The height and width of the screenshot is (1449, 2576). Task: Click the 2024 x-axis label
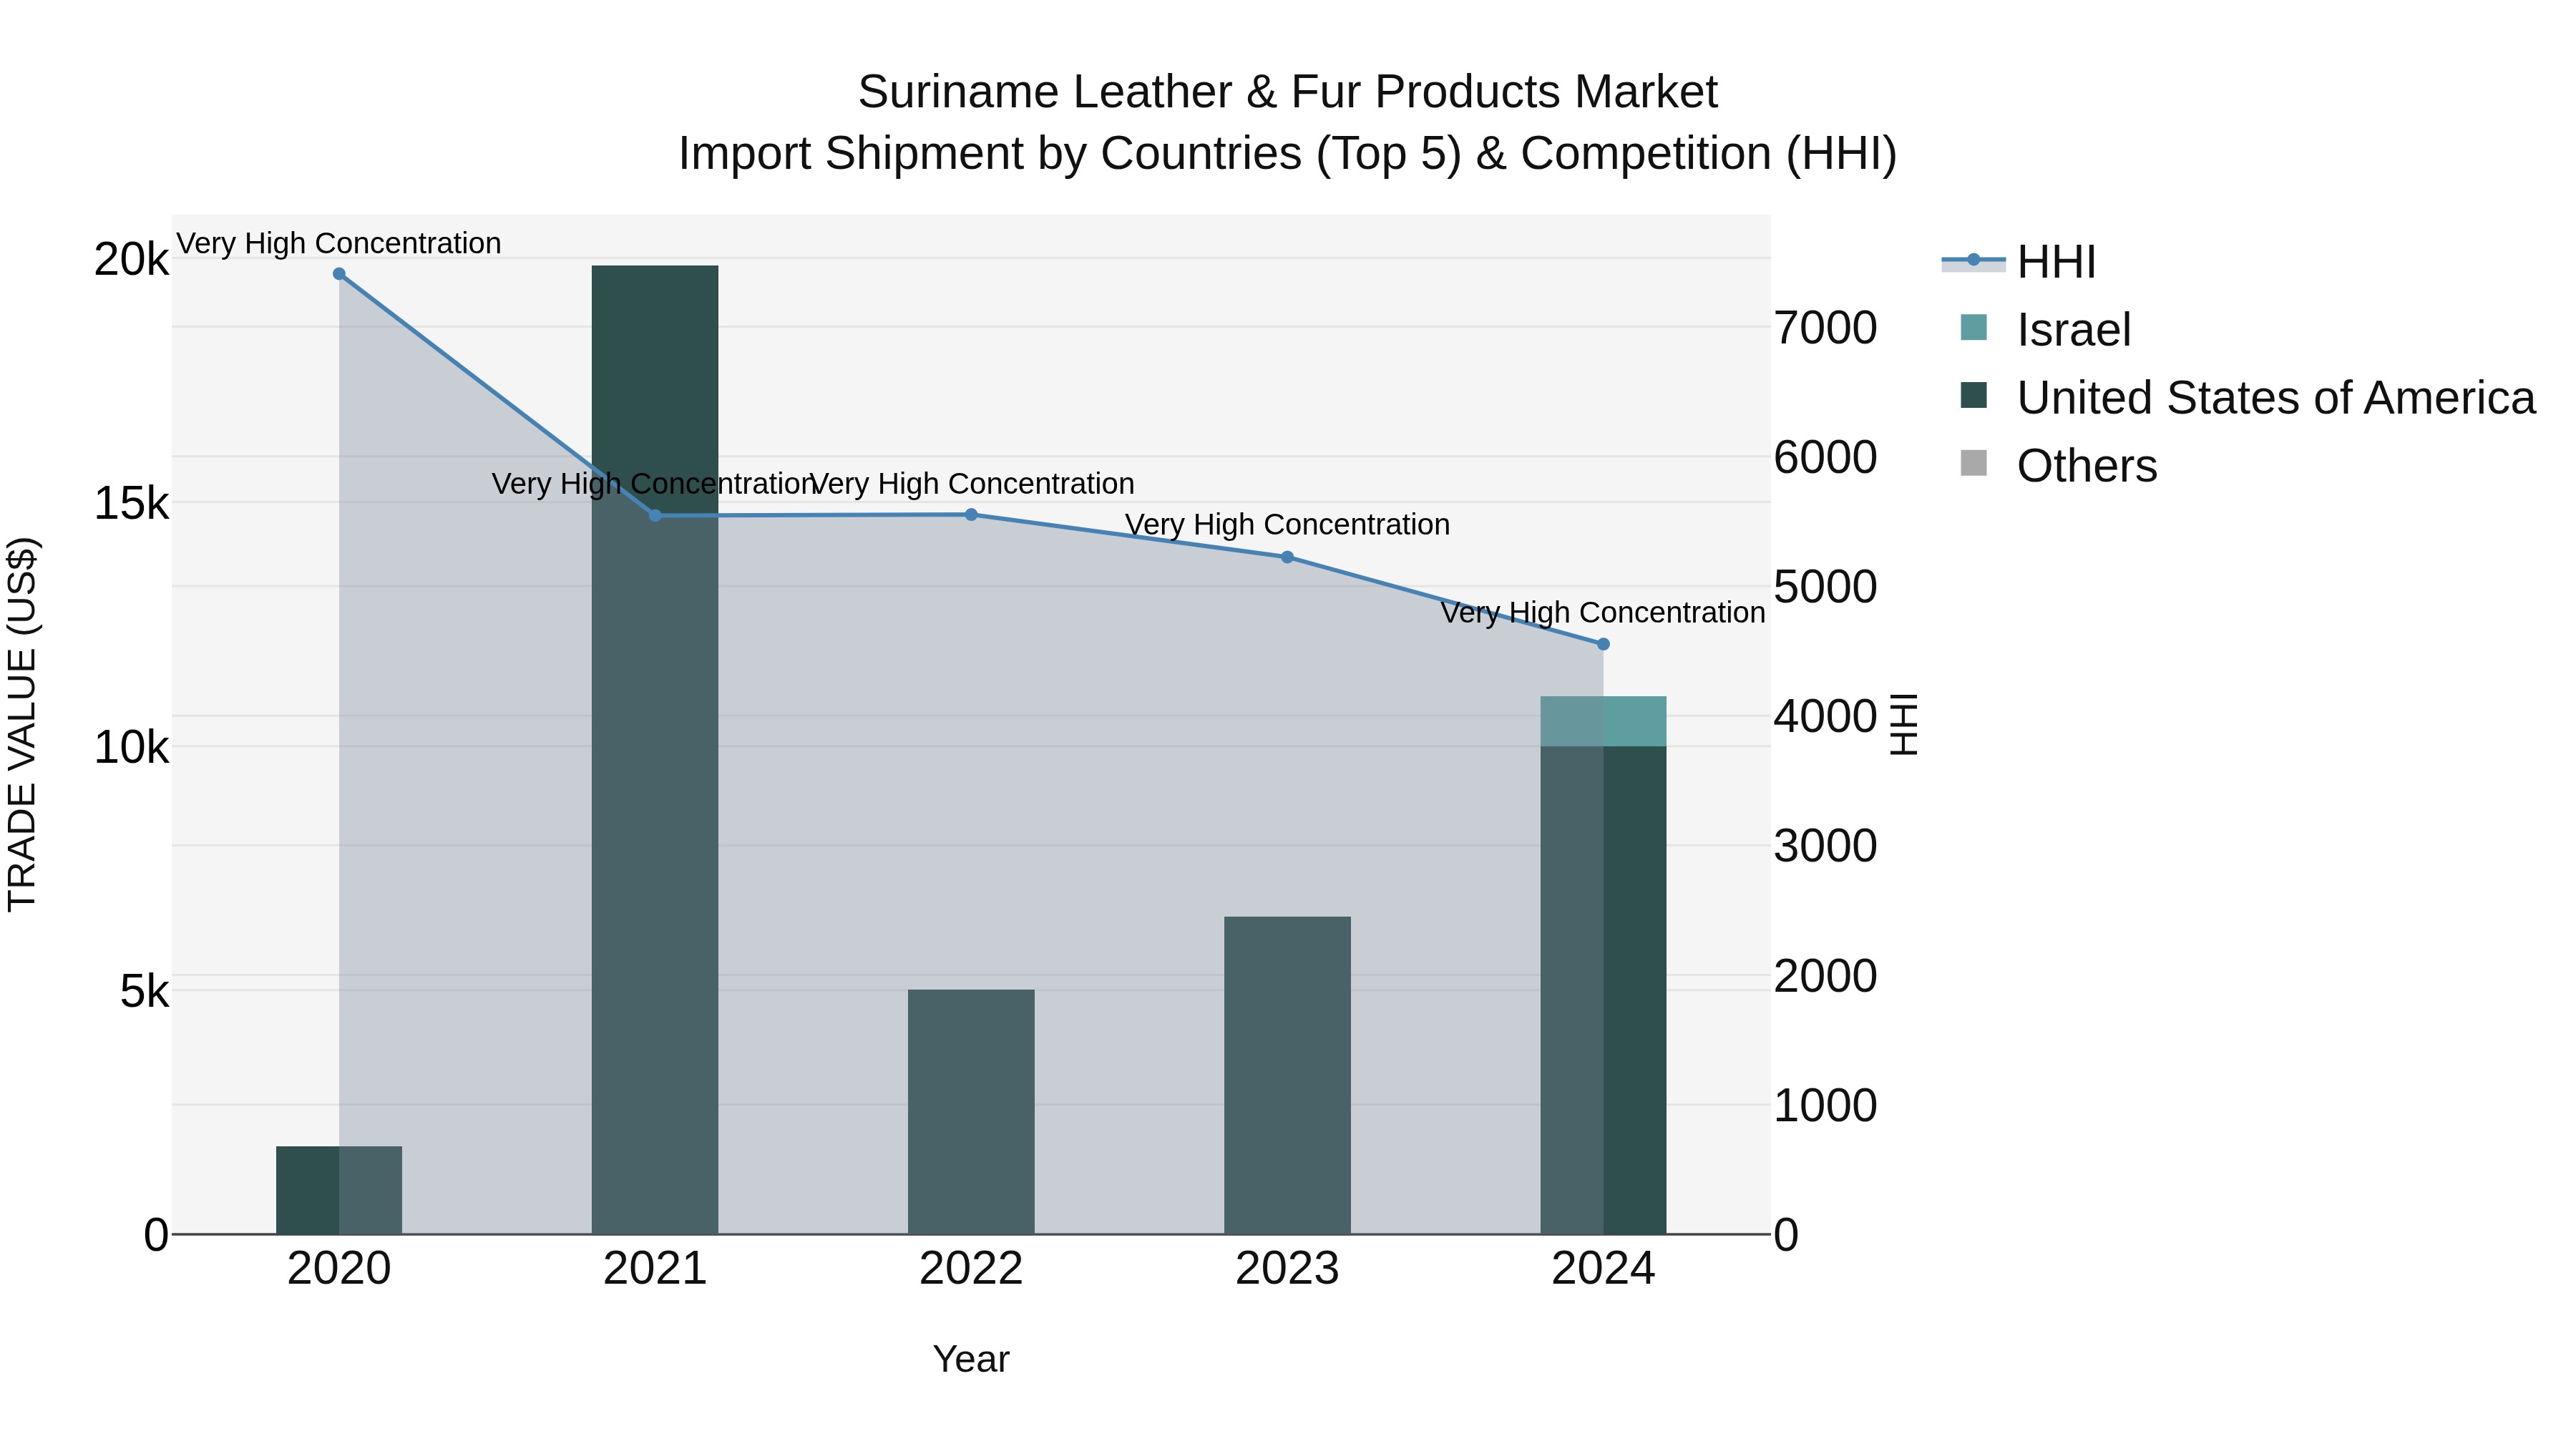pyautogui.click(x=1603, y=1269)
